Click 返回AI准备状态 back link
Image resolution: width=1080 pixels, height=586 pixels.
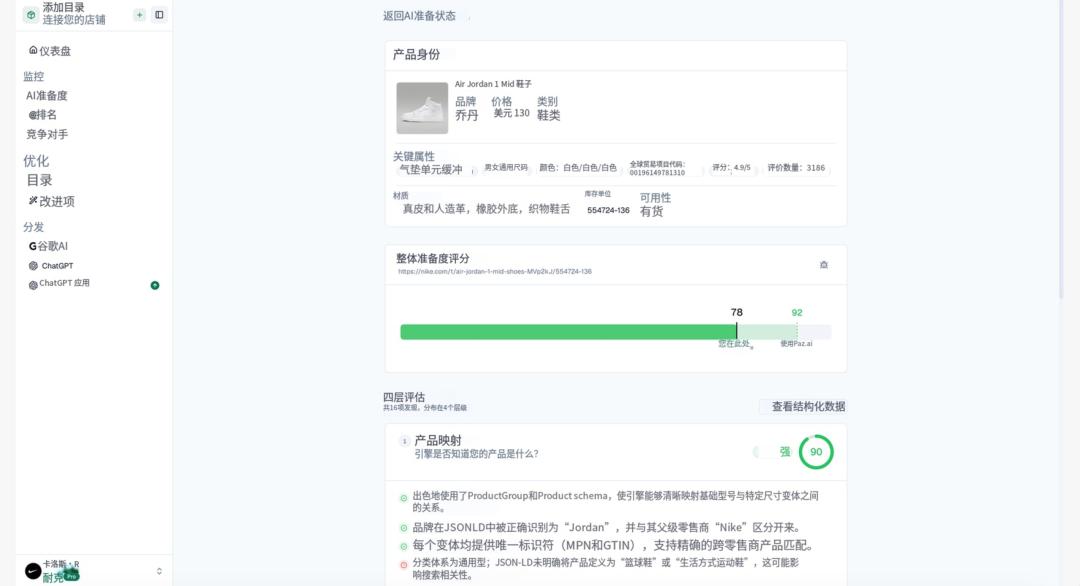click(419, 16)
